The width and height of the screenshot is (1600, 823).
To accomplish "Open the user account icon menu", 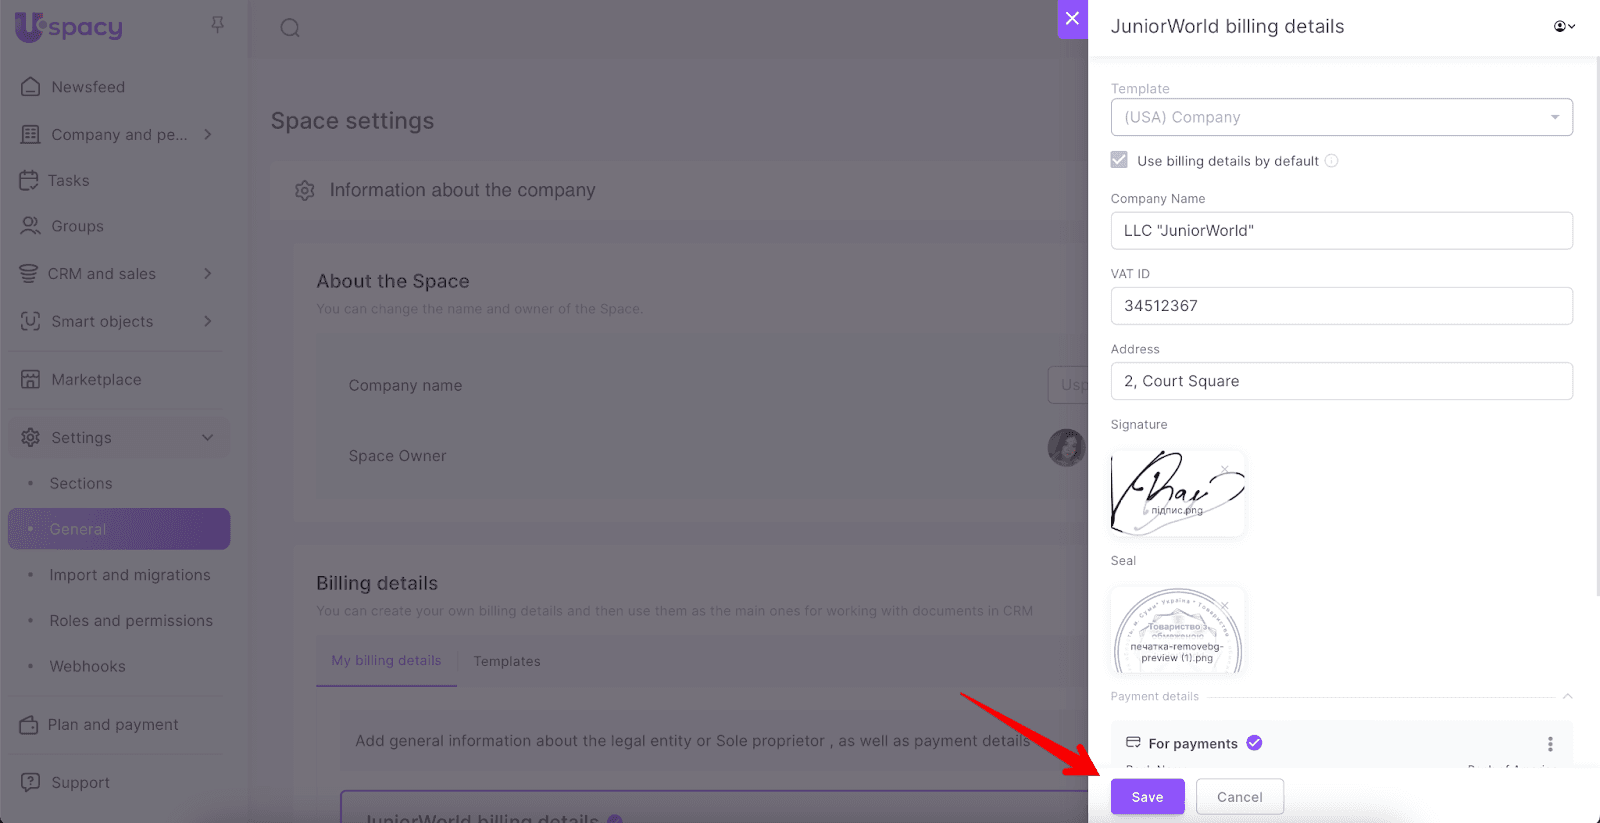I will click(x=1563, y=26).
